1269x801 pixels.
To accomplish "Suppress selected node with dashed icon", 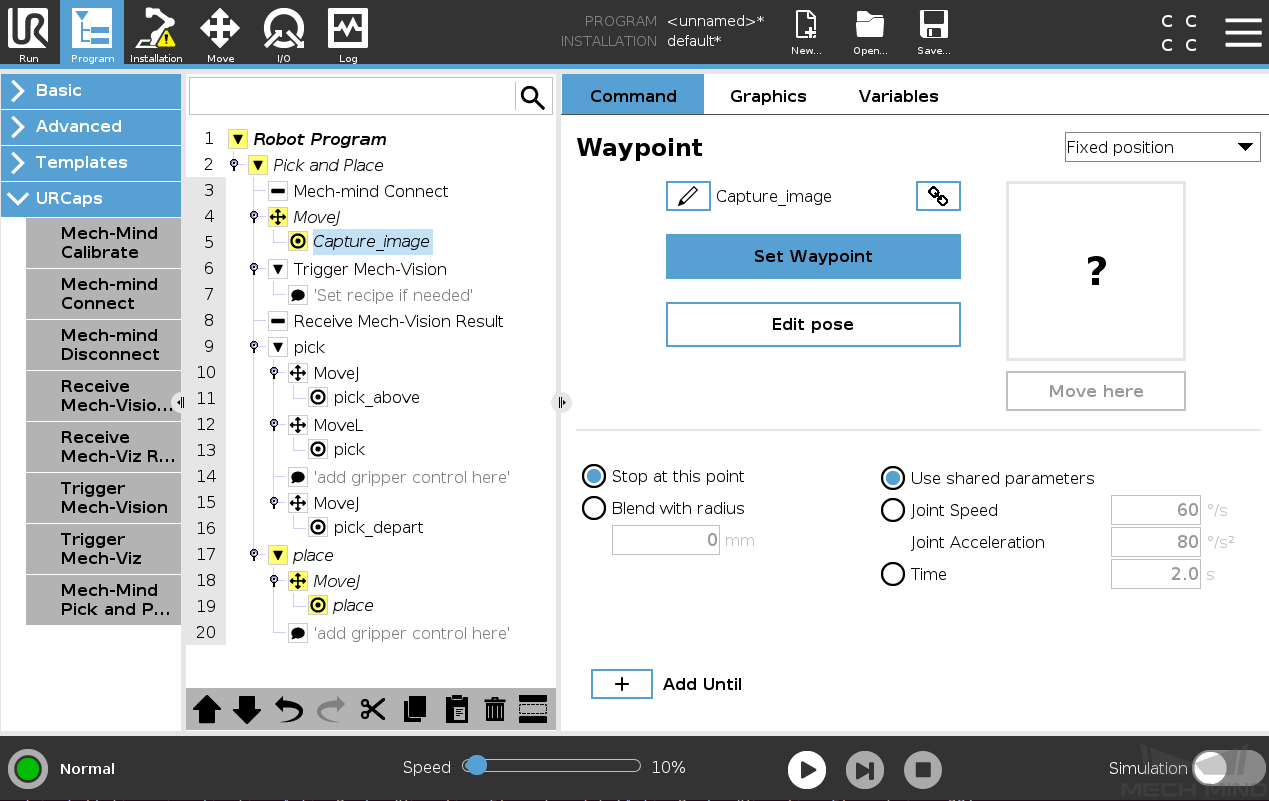I will pyautogui.click(x=533, y=710).
